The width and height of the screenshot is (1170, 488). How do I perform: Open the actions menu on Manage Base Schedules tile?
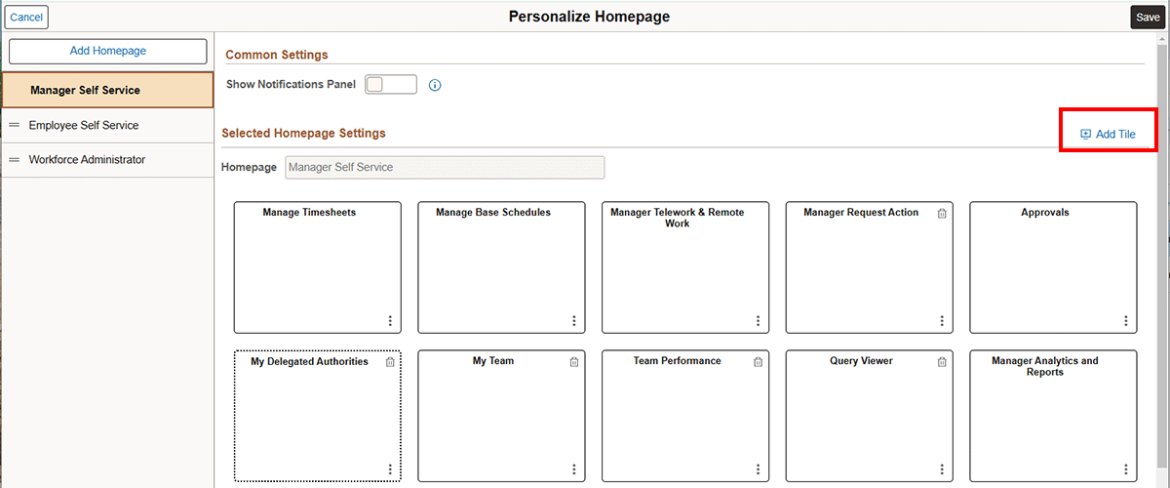point(574,321)
